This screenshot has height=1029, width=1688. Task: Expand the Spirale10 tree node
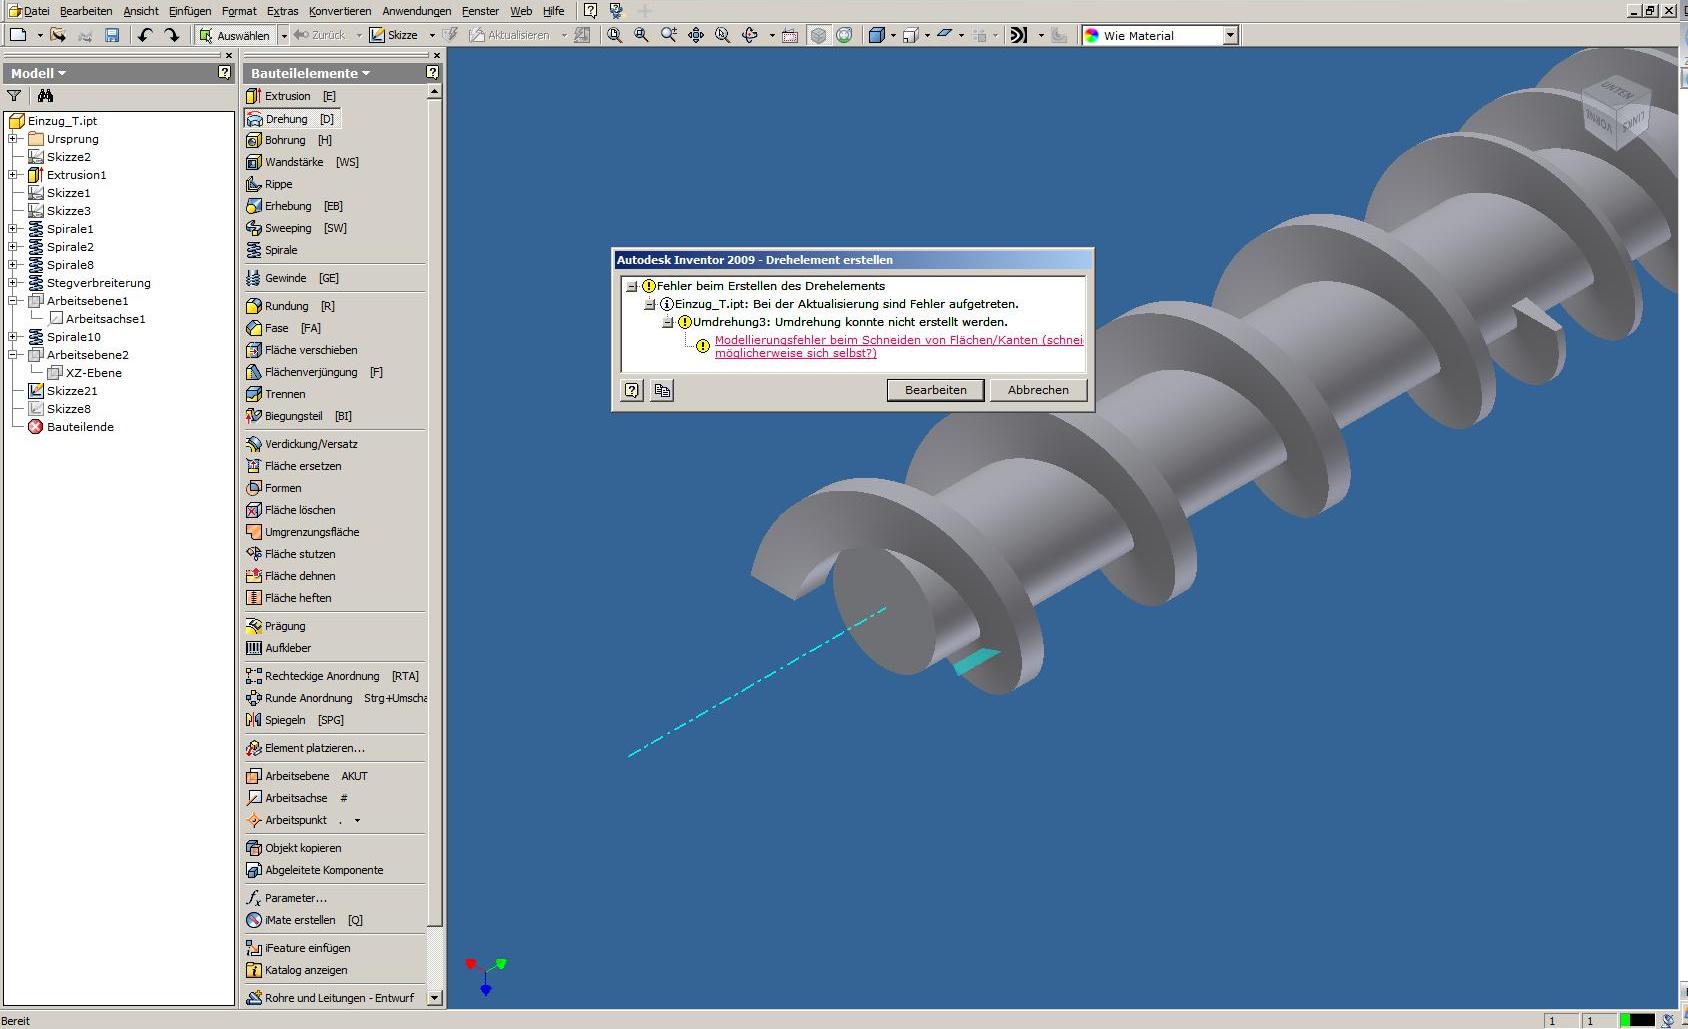pyautogui.click(x=13, y=337)
